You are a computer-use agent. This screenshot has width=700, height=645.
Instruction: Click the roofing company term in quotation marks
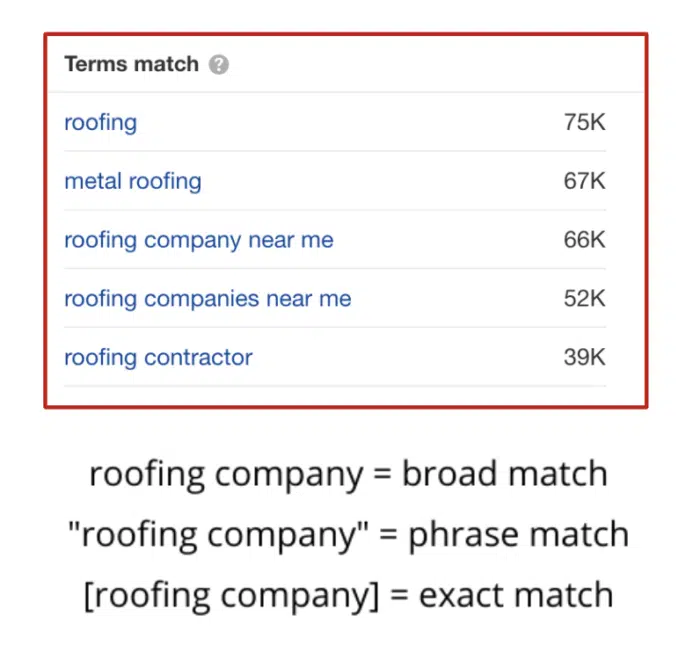(210, 535)
